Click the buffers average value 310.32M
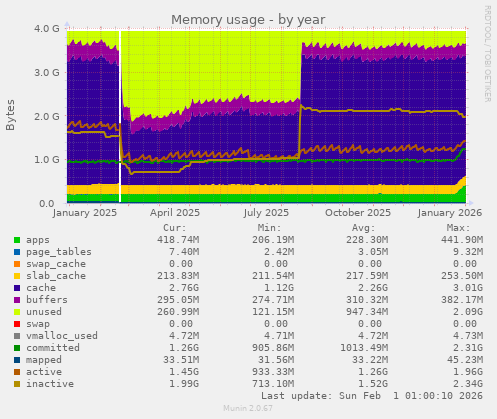Viewport: 497px width, 419px height. coord(367,300)
